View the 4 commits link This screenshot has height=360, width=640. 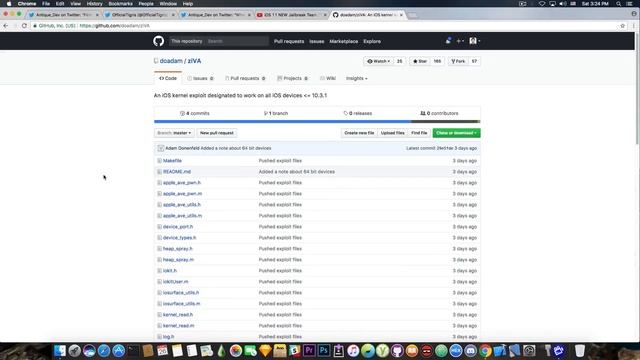coord(195,113)
